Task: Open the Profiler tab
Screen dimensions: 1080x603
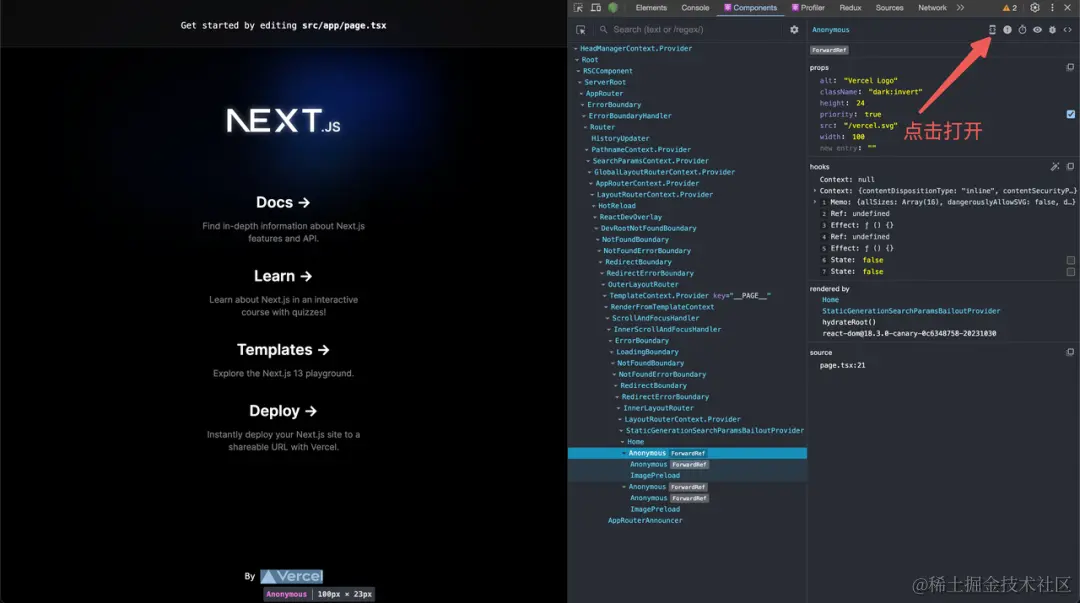Action: [808, 8]
